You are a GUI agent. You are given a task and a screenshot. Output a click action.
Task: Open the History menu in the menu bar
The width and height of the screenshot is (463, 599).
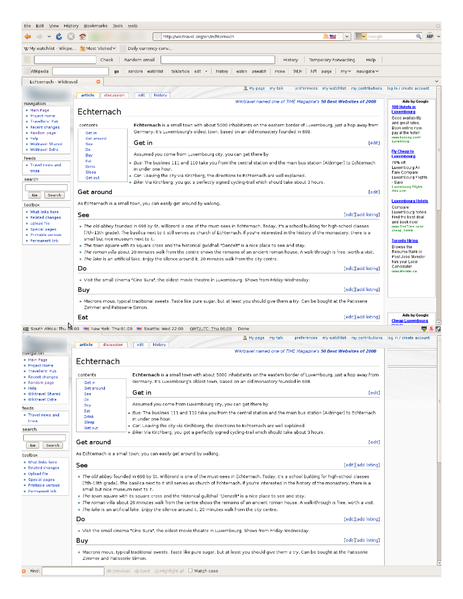pos(71,26)
